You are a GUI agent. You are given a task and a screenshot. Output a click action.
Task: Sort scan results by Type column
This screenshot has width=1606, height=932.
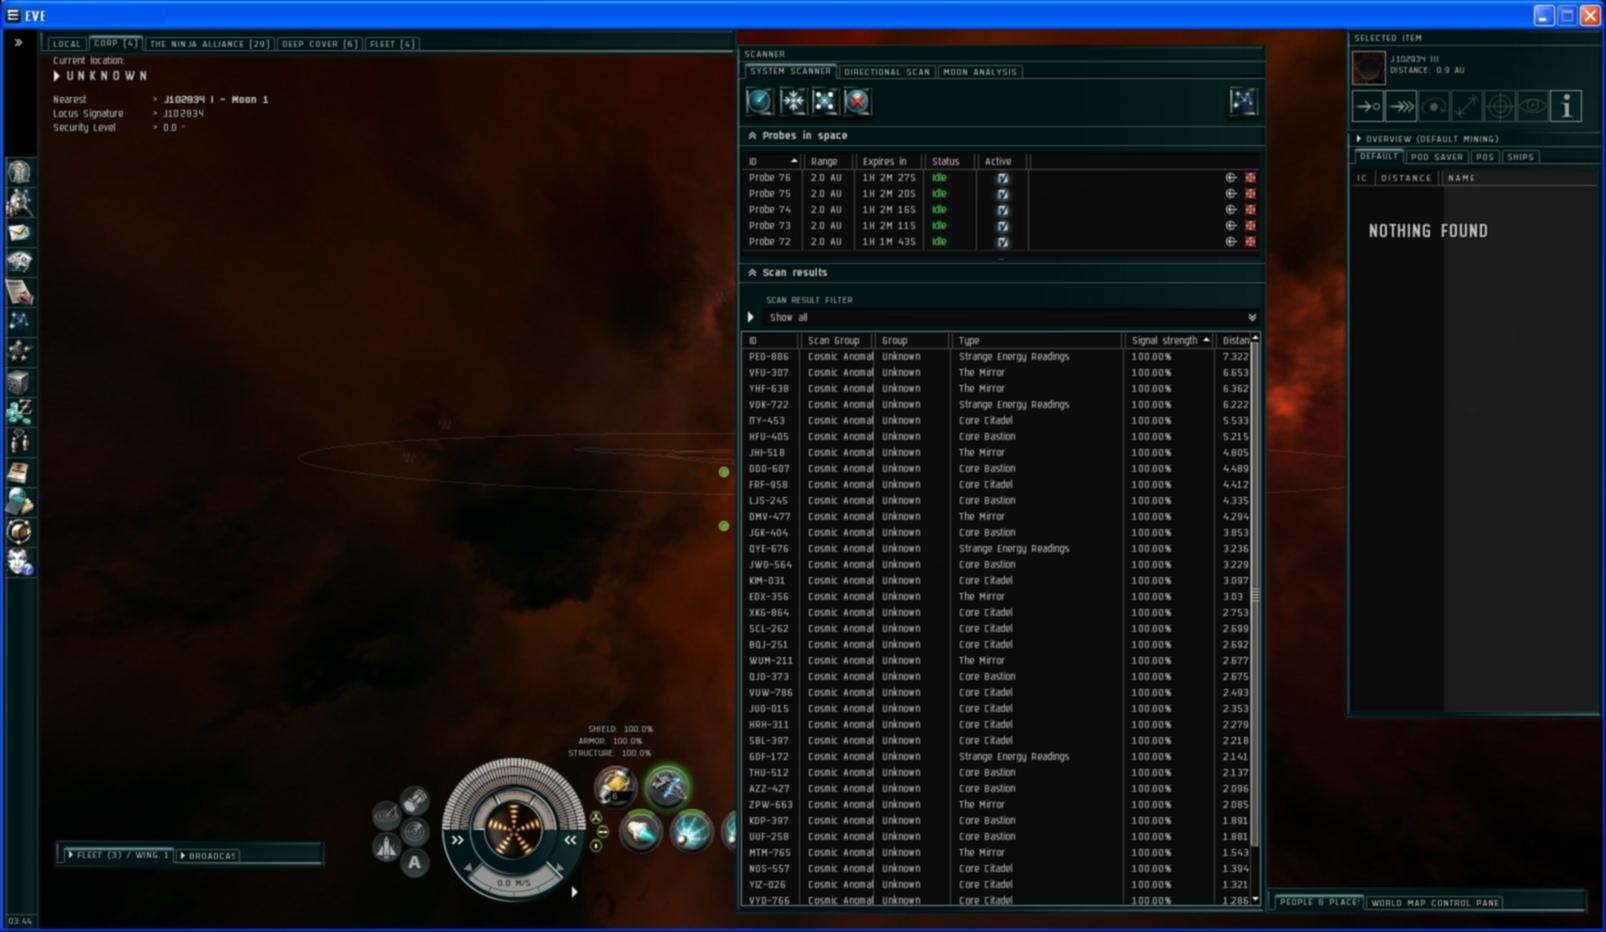1037,341
